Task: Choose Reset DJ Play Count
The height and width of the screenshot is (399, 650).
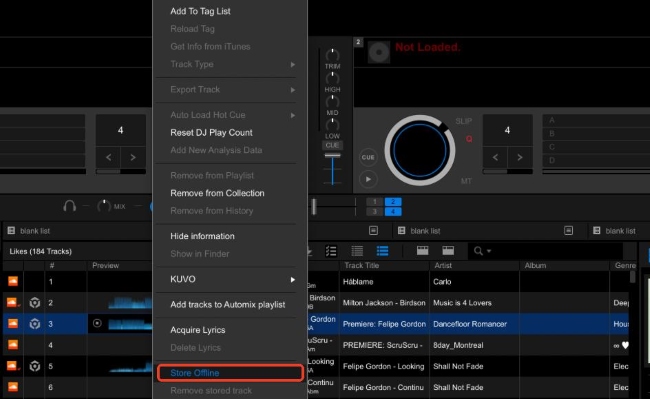Action: point(211,133)
